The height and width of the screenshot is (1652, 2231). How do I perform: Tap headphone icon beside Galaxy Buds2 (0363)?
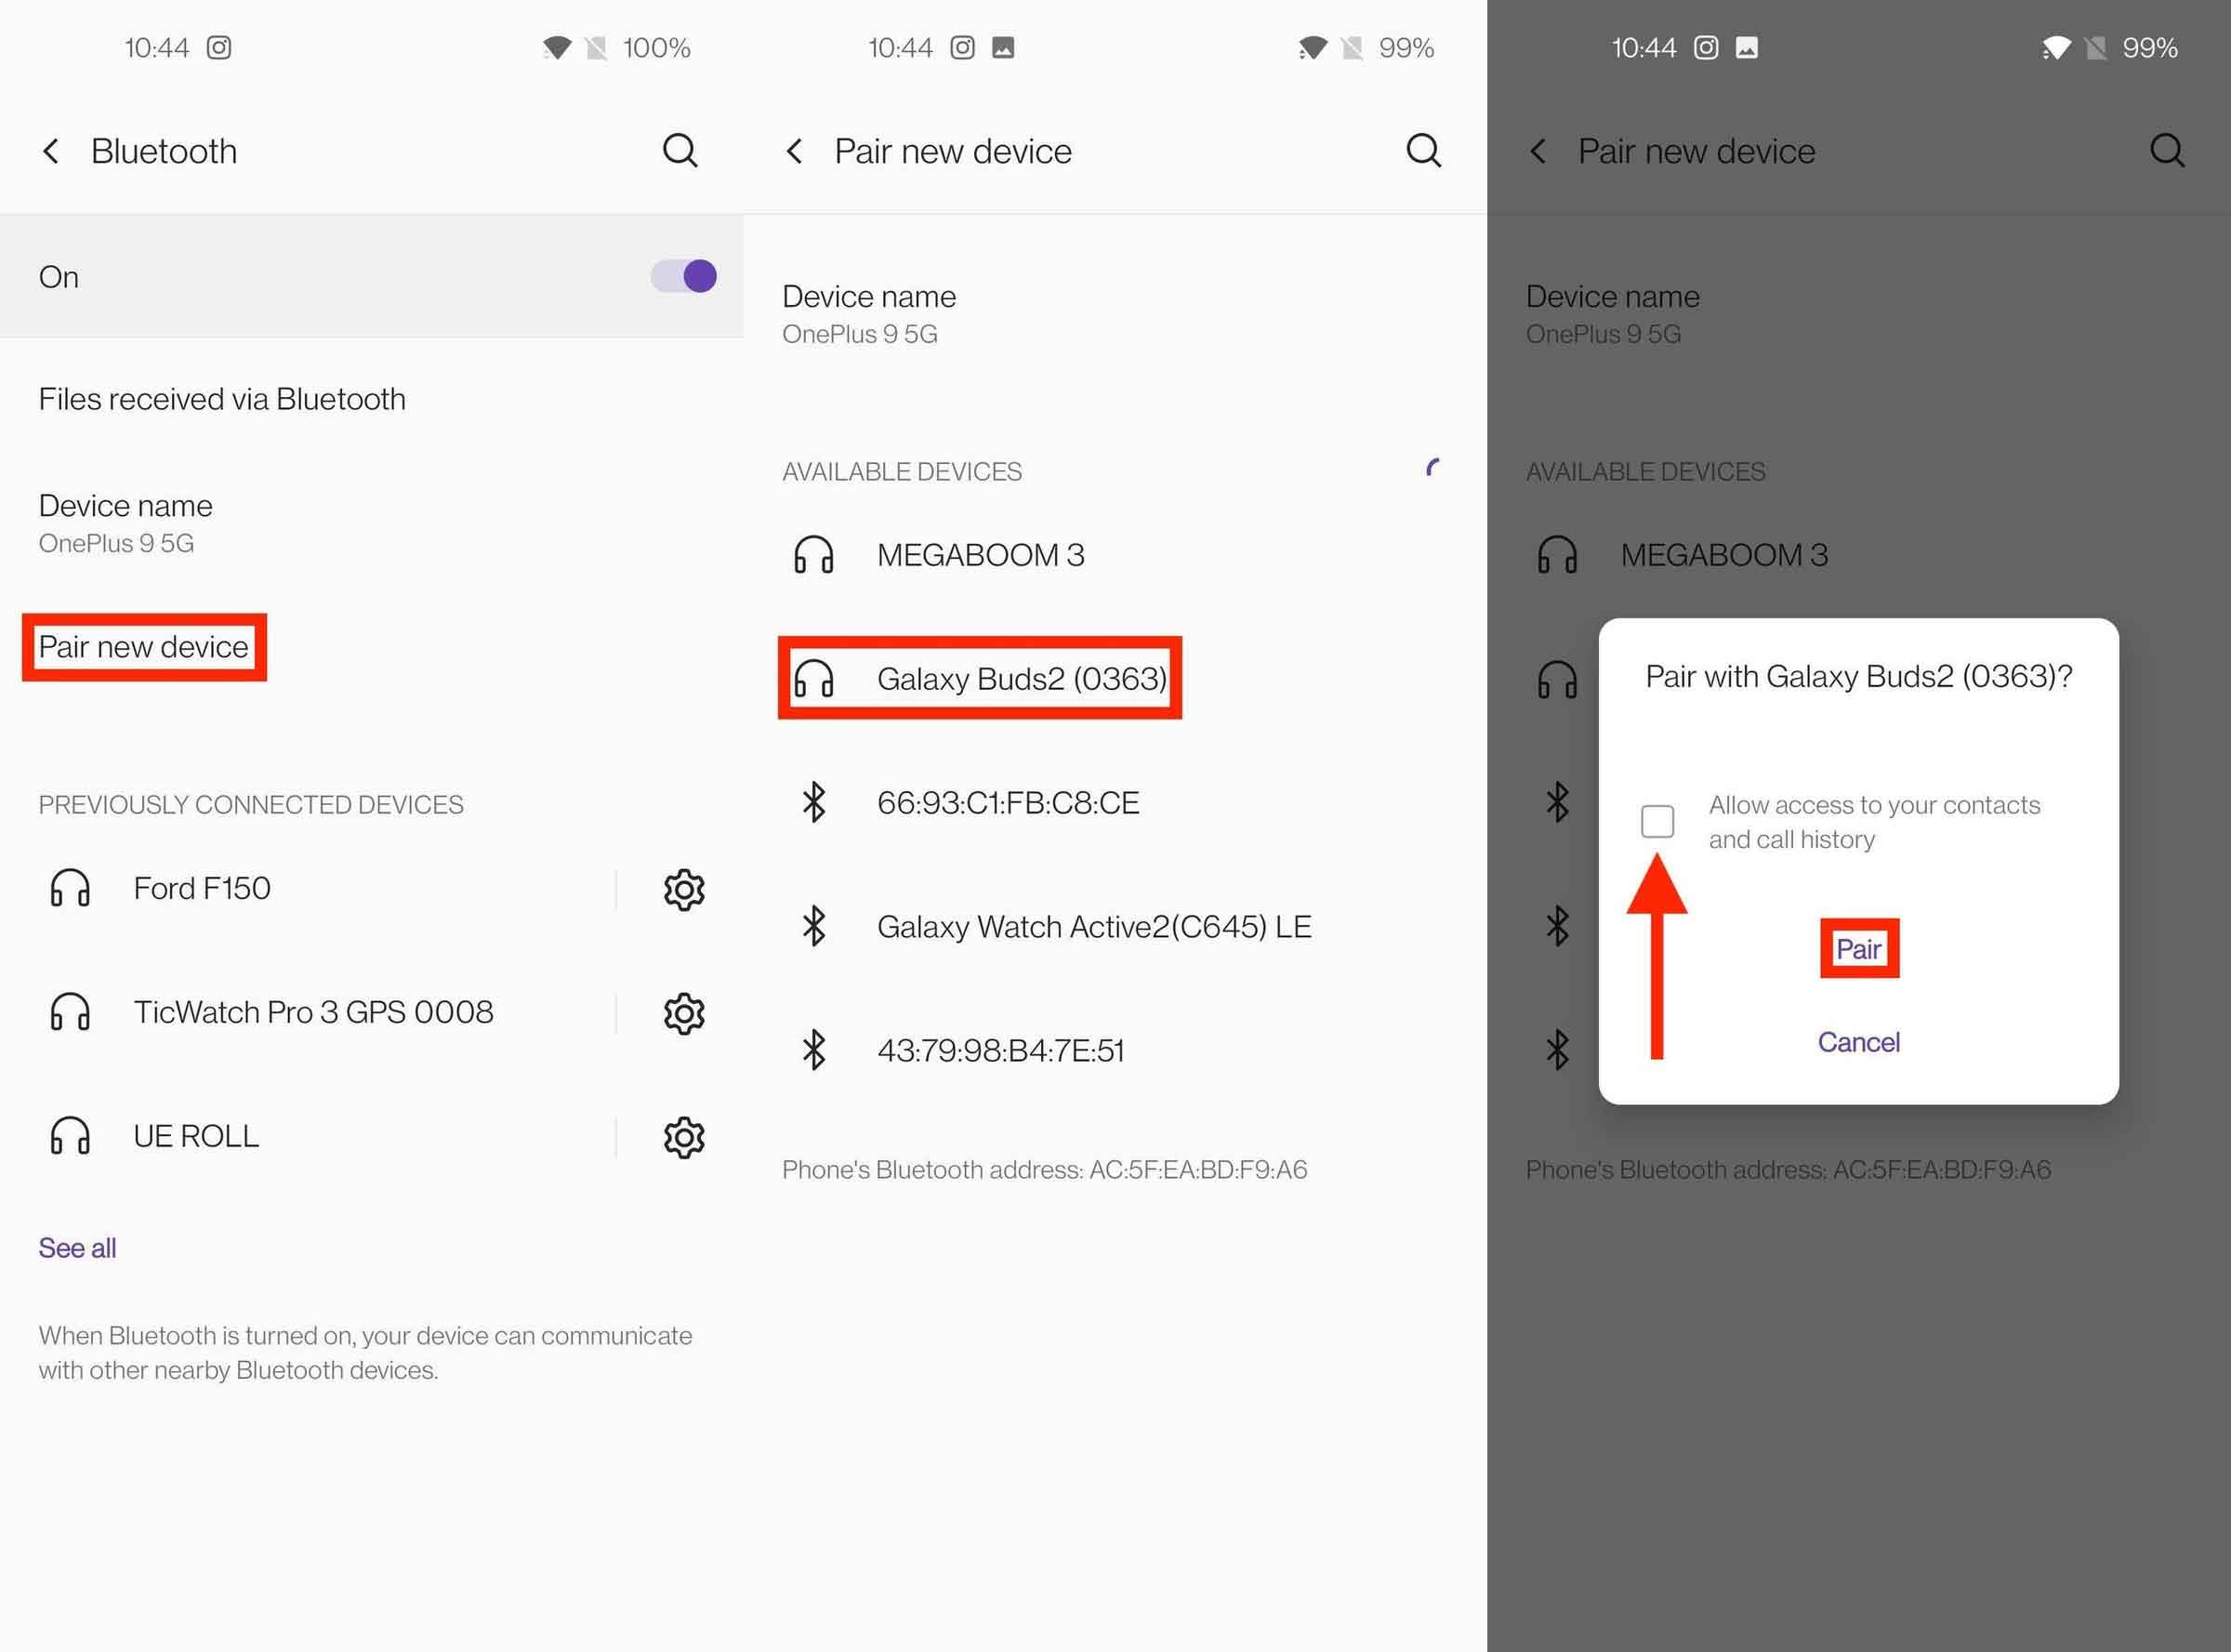point(813,679)
